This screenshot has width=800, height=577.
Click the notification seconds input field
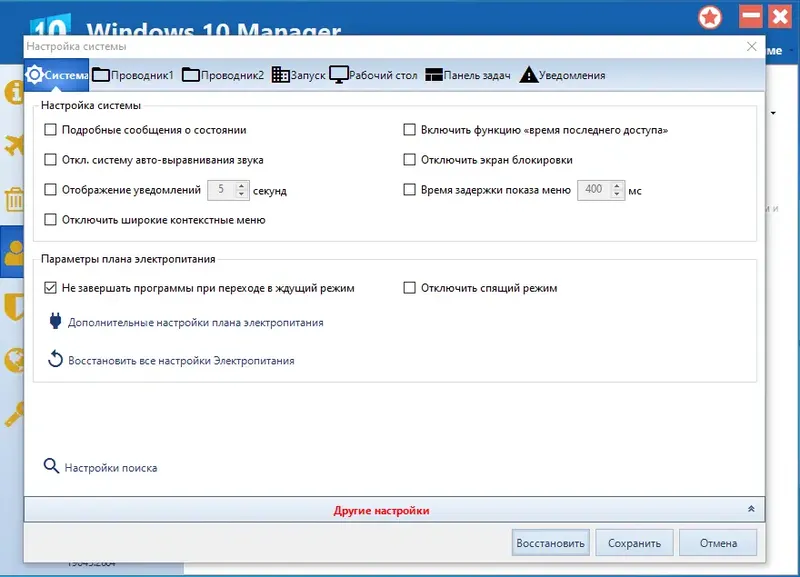click(x=222, y=190)
